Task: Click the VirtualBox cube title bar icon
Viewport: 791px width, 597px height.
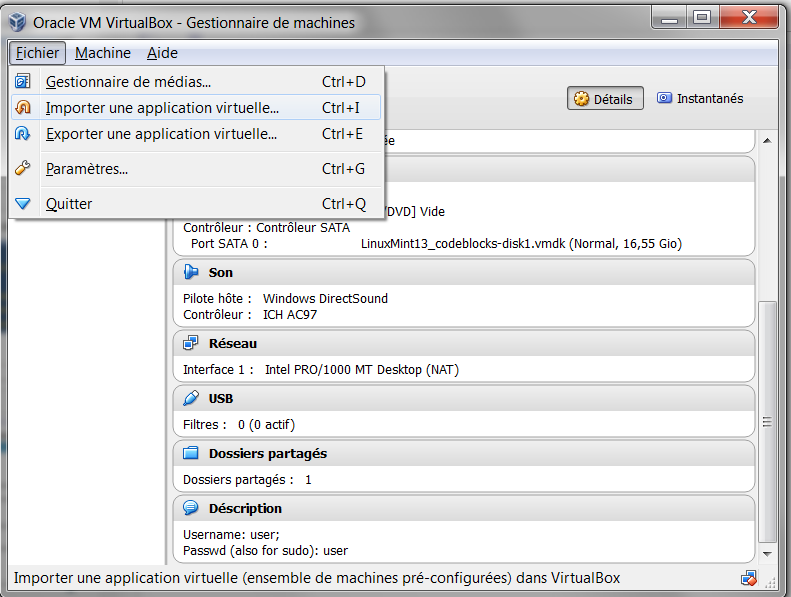Action: click(x=18, y=22)
